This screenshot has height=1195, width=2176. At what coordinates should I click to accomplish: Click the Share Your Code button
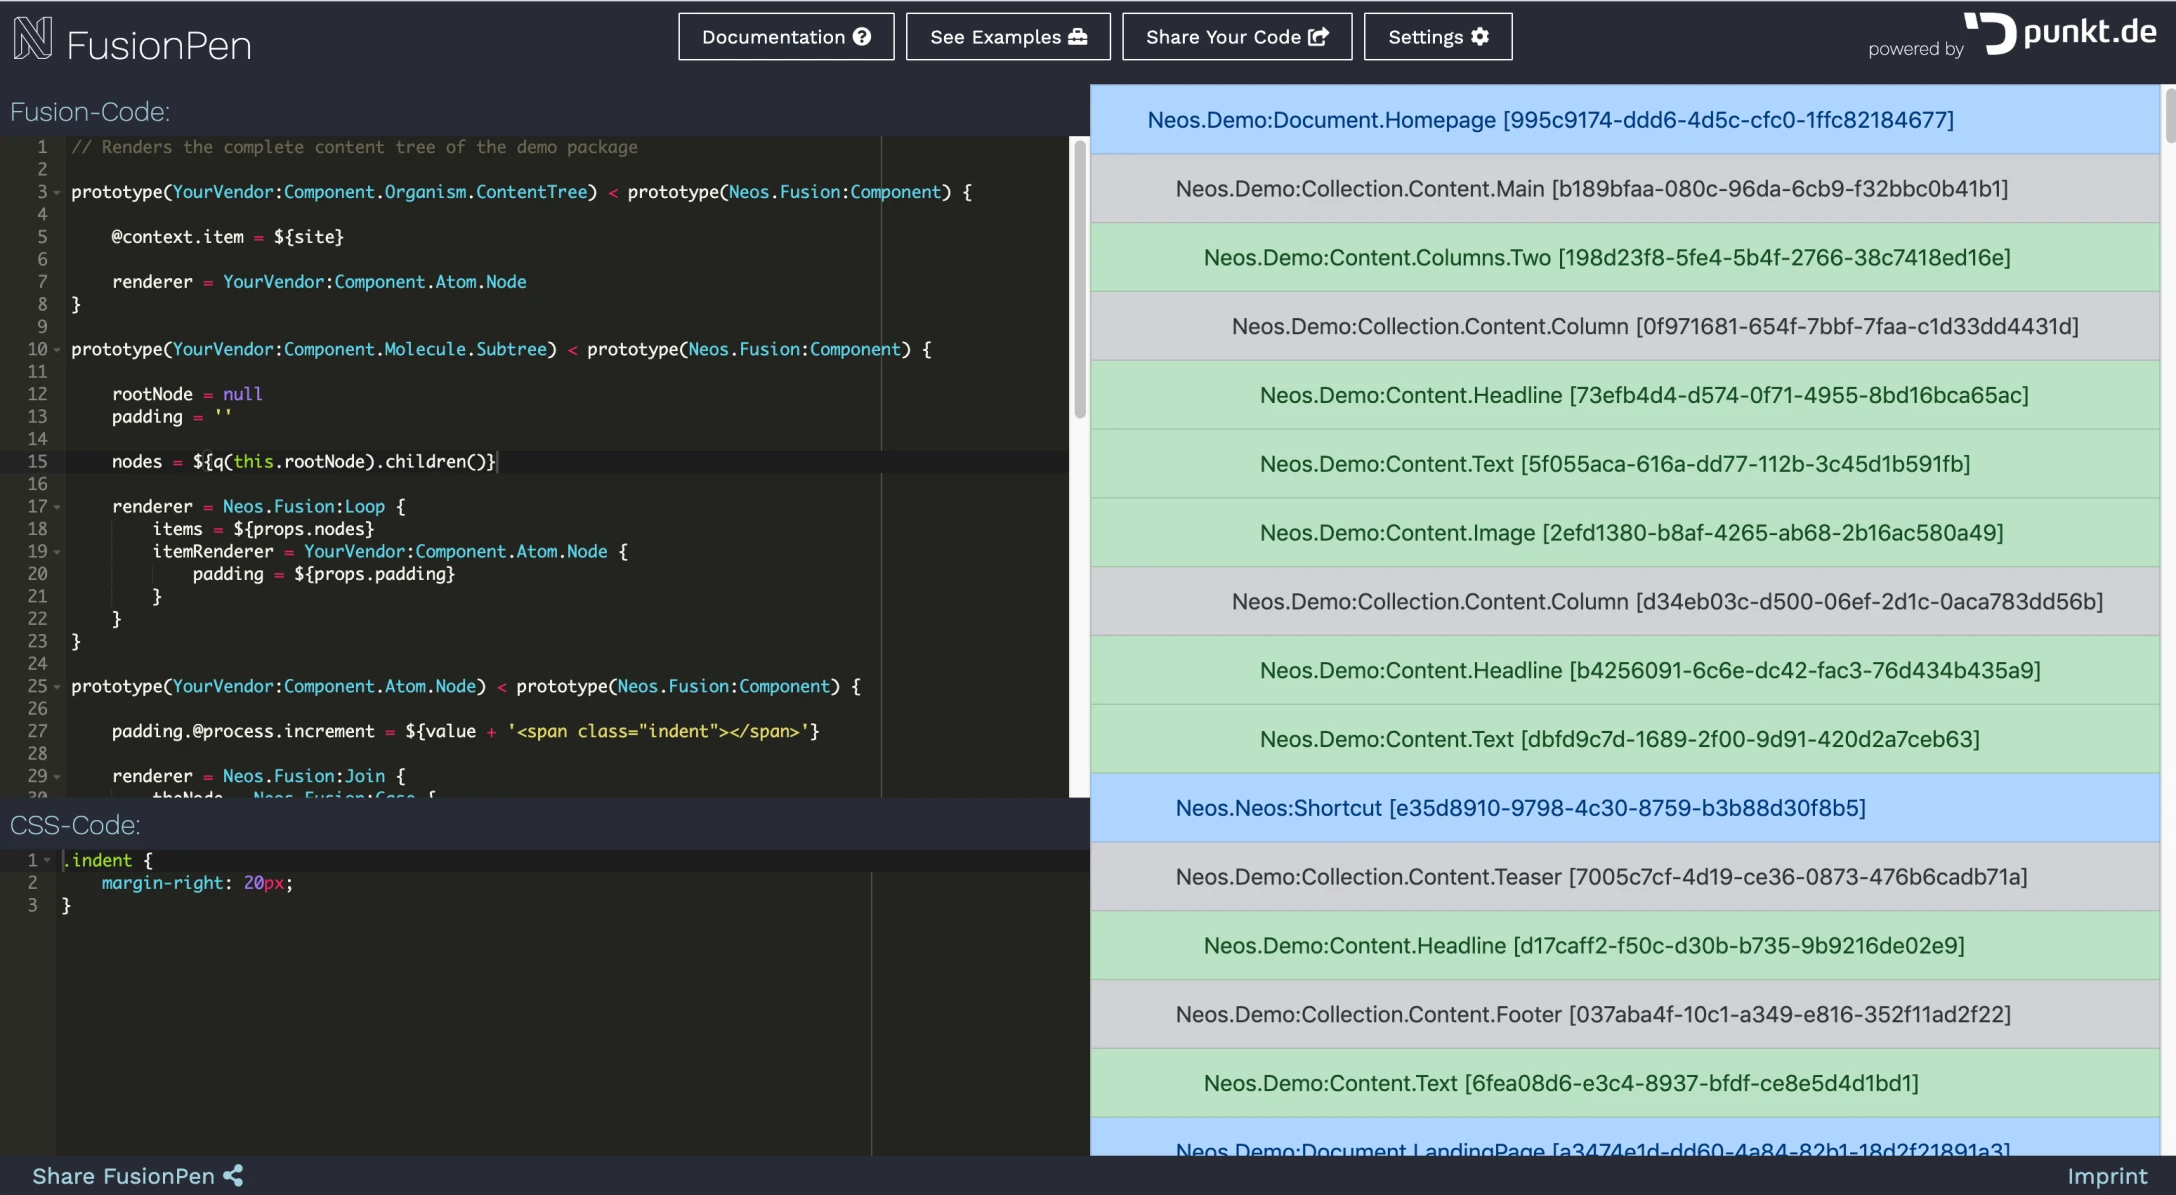tap(1237, 37)
